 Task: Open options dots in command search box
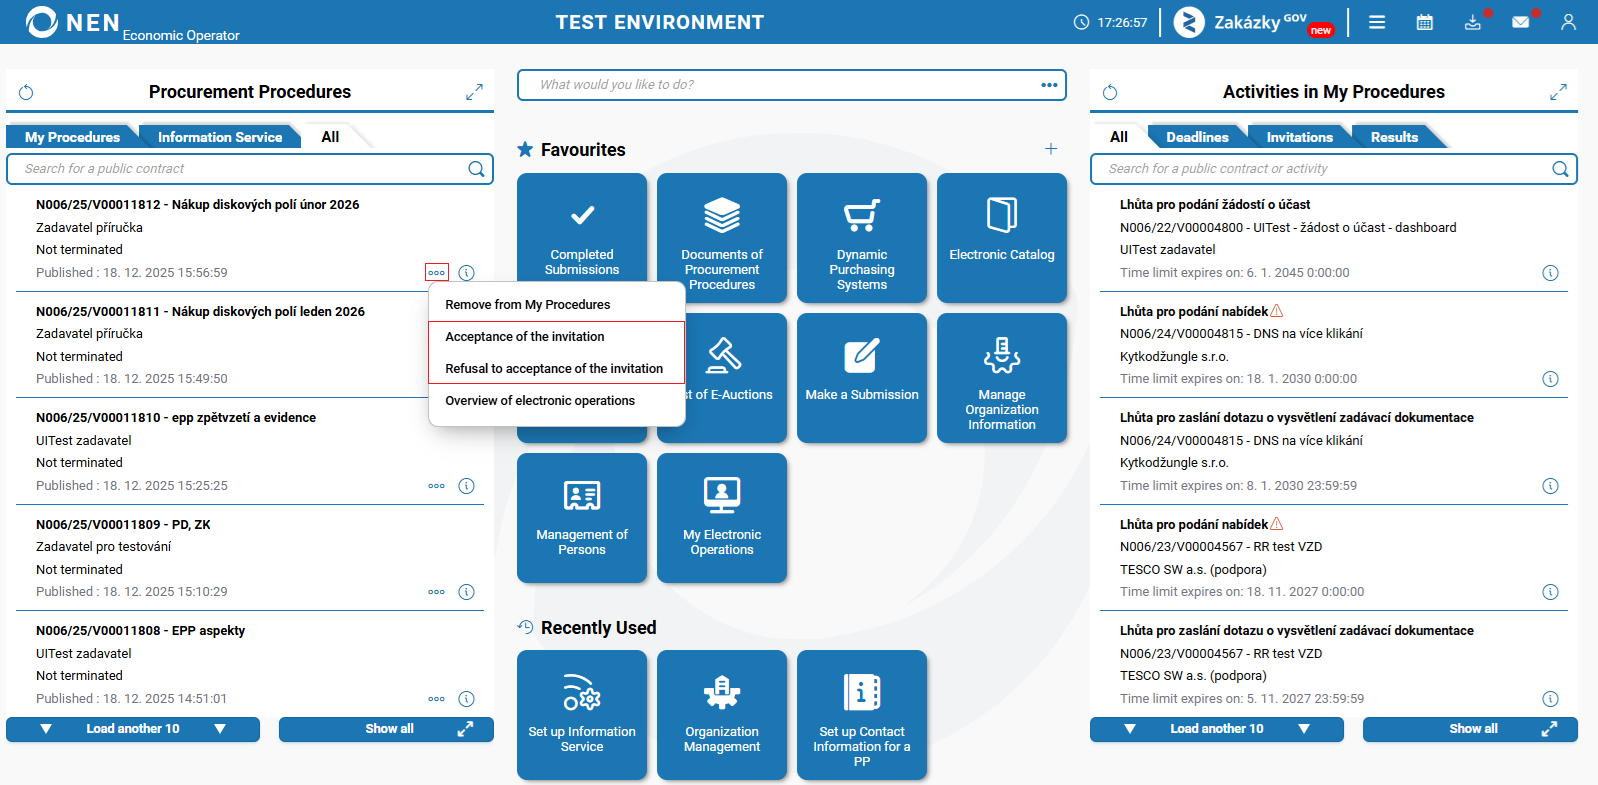[1049, 85]
